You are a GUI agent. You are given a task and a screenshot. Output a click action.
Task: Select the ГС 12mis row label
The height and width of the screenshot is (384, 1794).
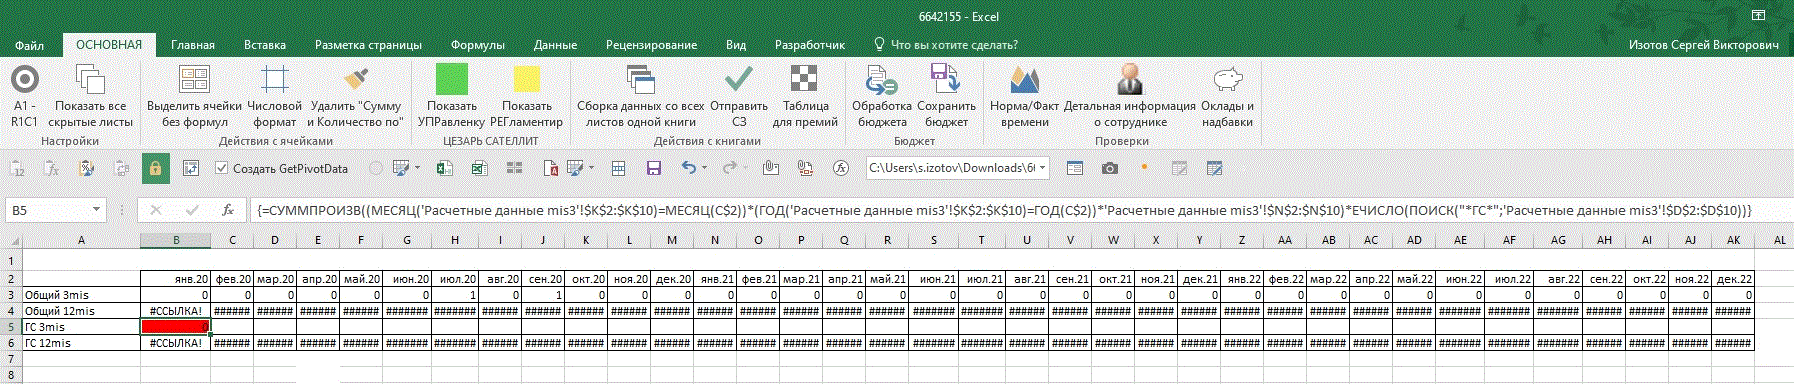tap(81, 343)
